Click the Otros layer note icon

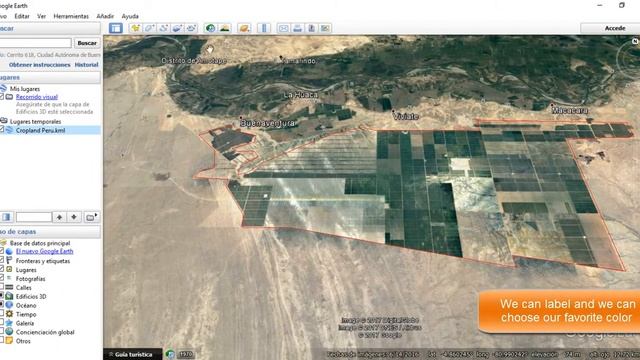9,340
